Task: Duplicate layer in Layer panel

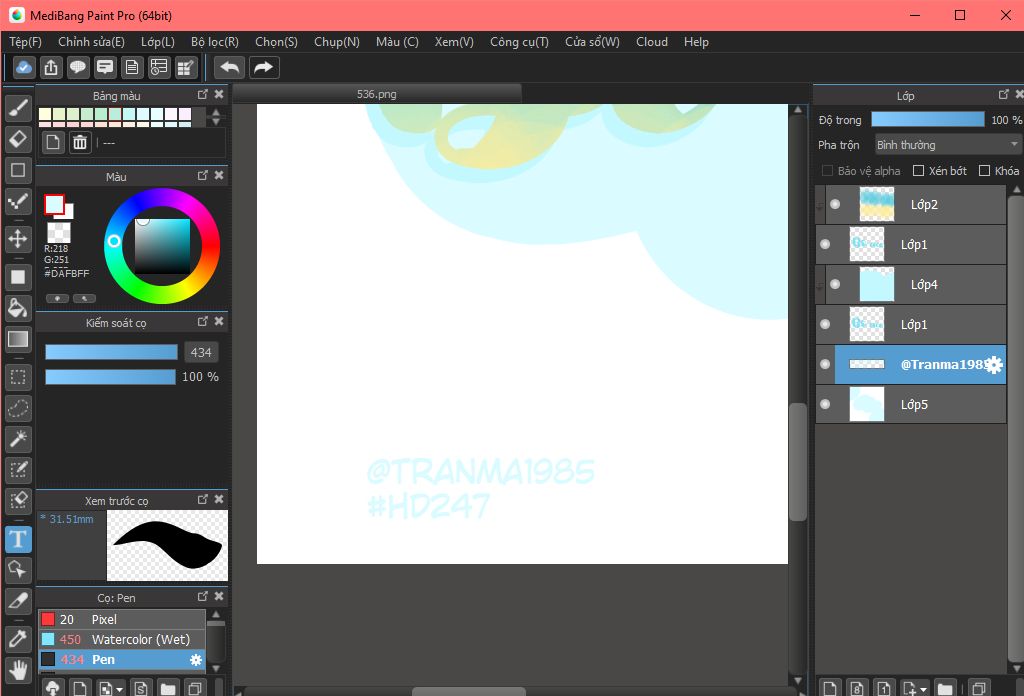Action: [978, 688]
